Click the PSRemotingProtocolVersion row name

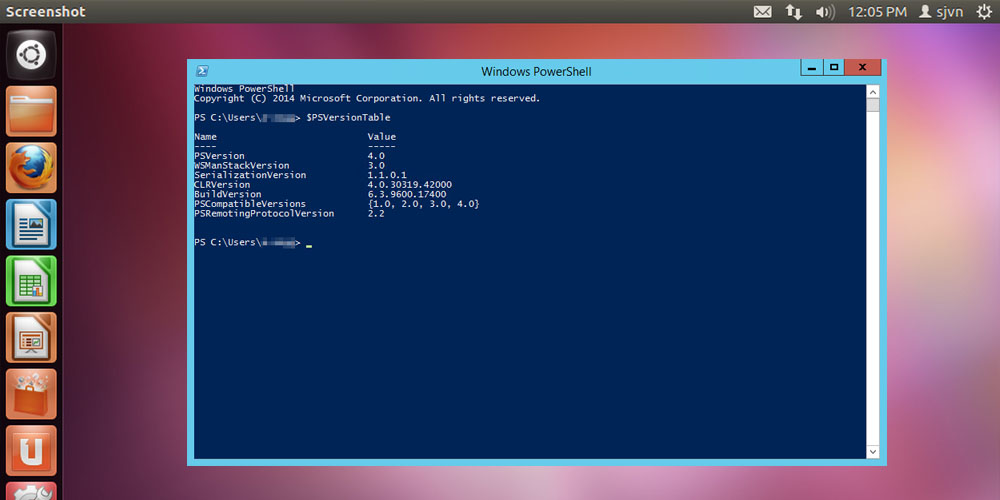264,213
